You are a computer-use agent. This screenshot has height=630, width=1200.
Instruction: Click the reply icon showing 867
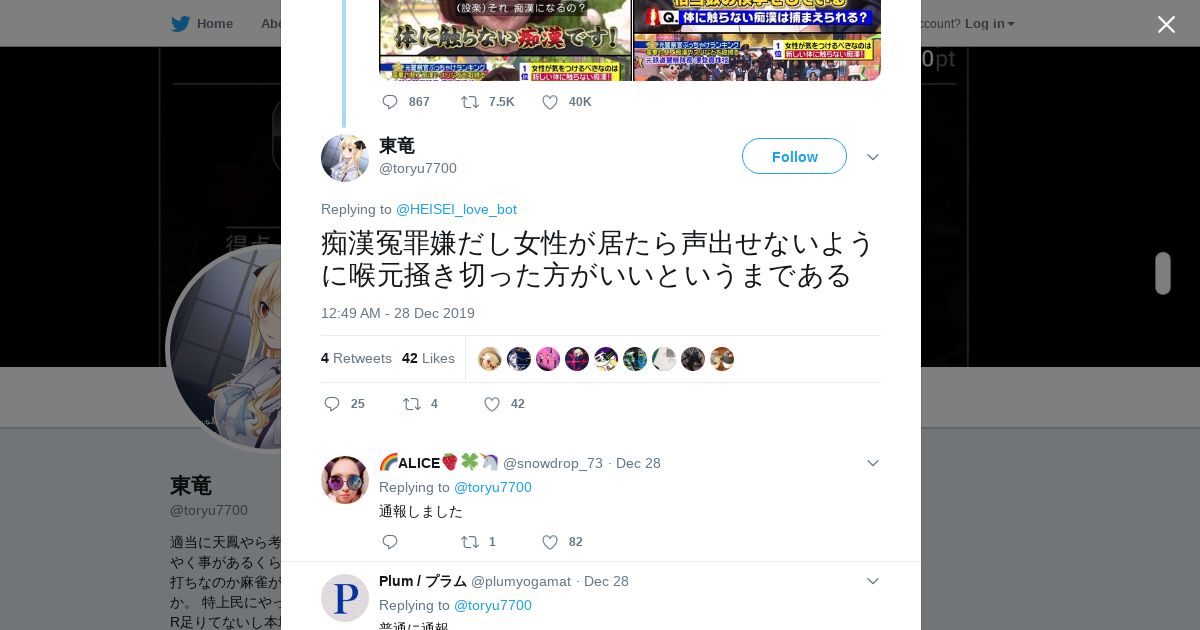click(x=390, y=102)
